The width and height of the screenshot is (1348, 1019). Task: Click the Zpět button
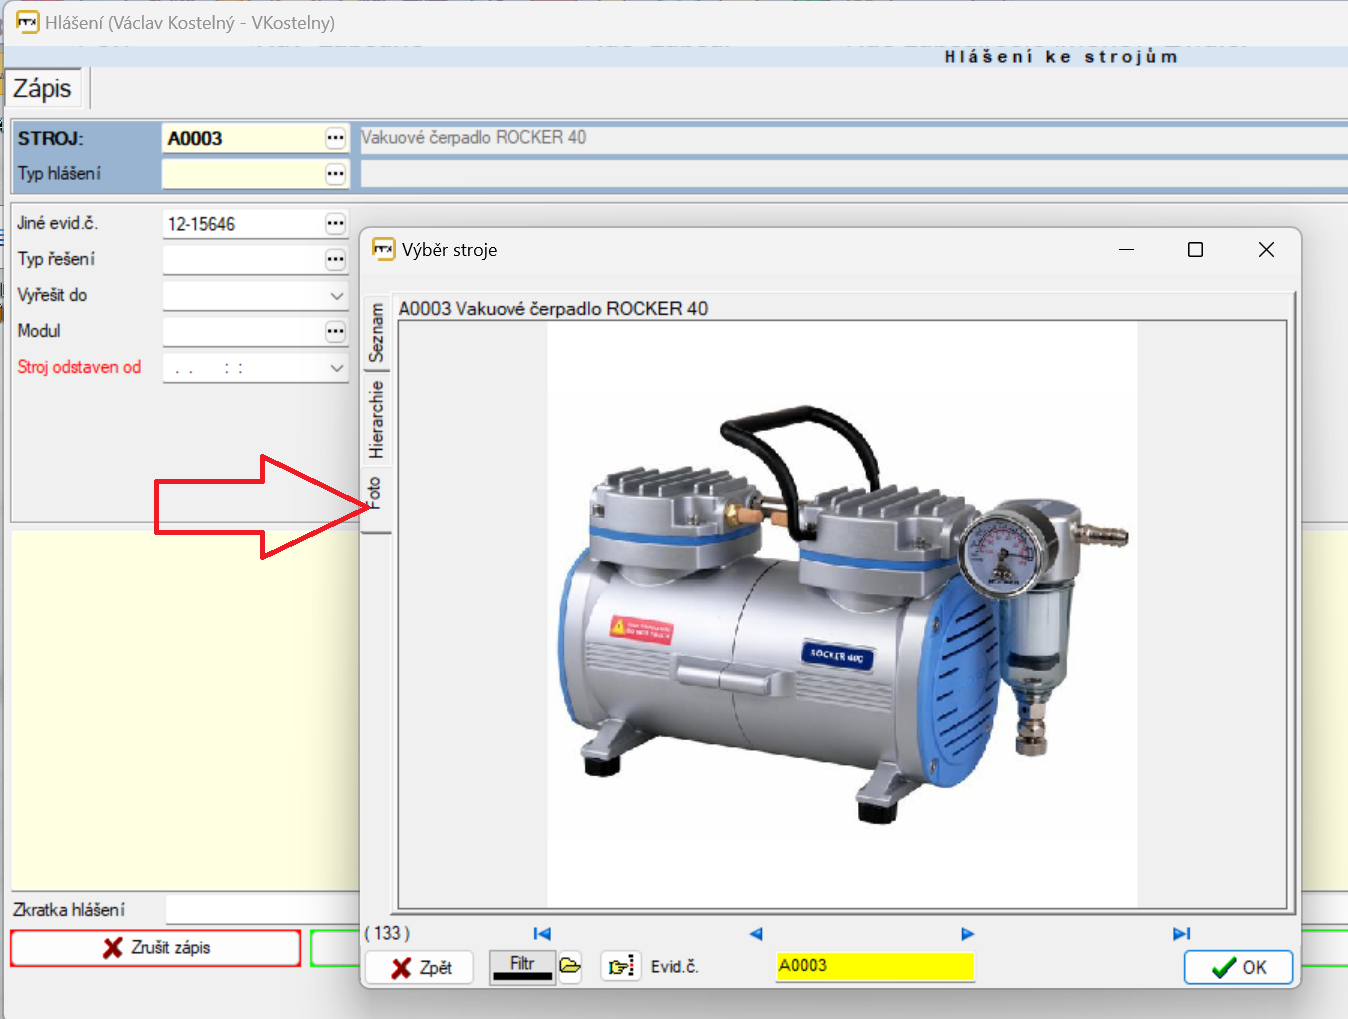coord(420,967)
